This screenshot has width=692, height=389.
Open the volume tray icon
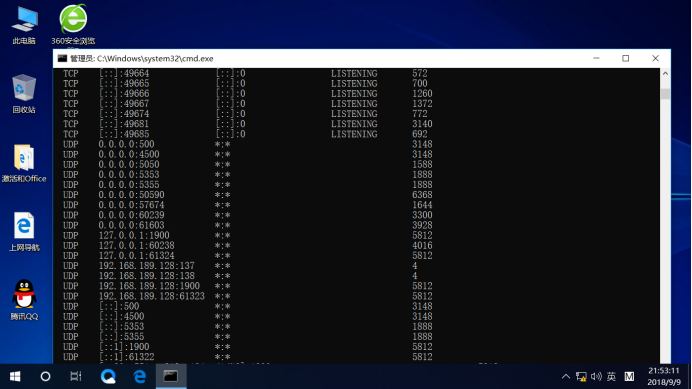[596, 377]
